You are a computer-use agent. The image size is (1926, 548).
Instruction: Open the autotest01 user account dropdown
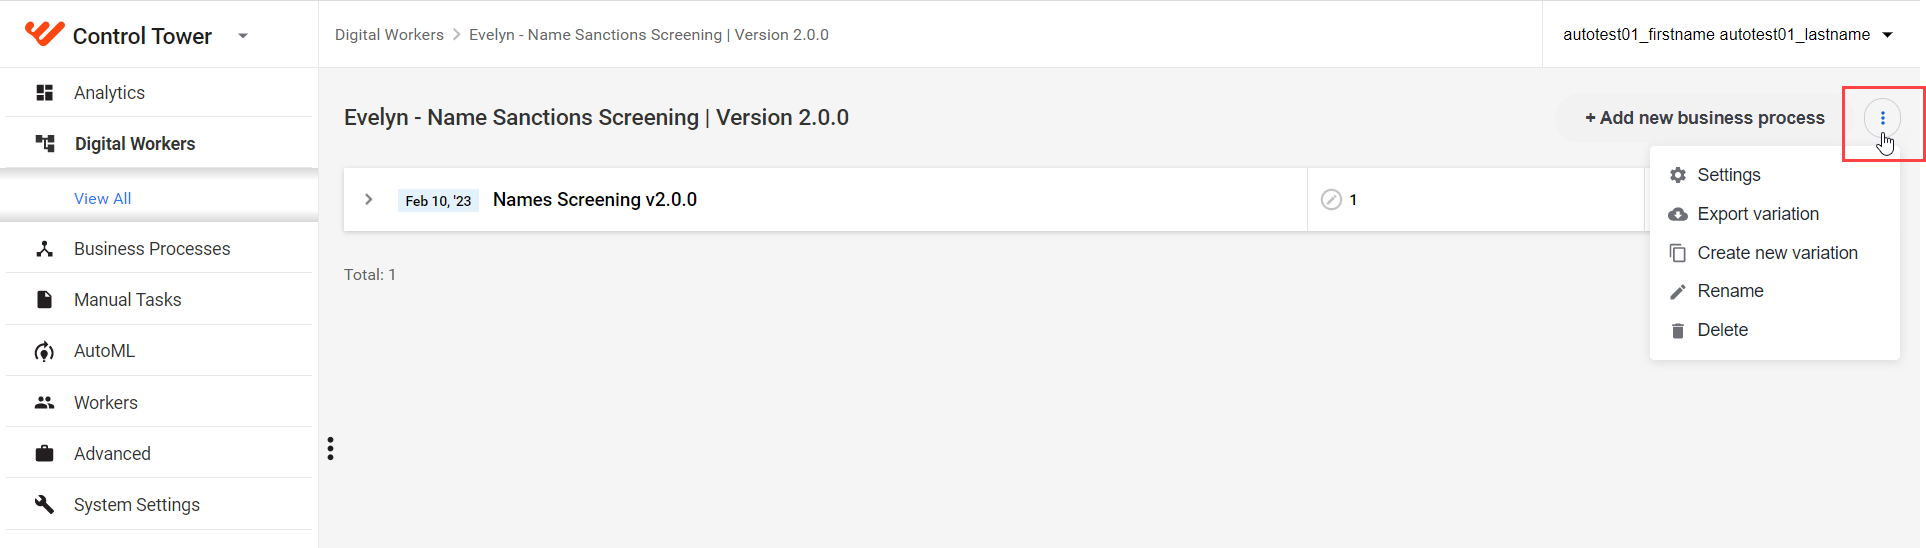[1728, 34]
